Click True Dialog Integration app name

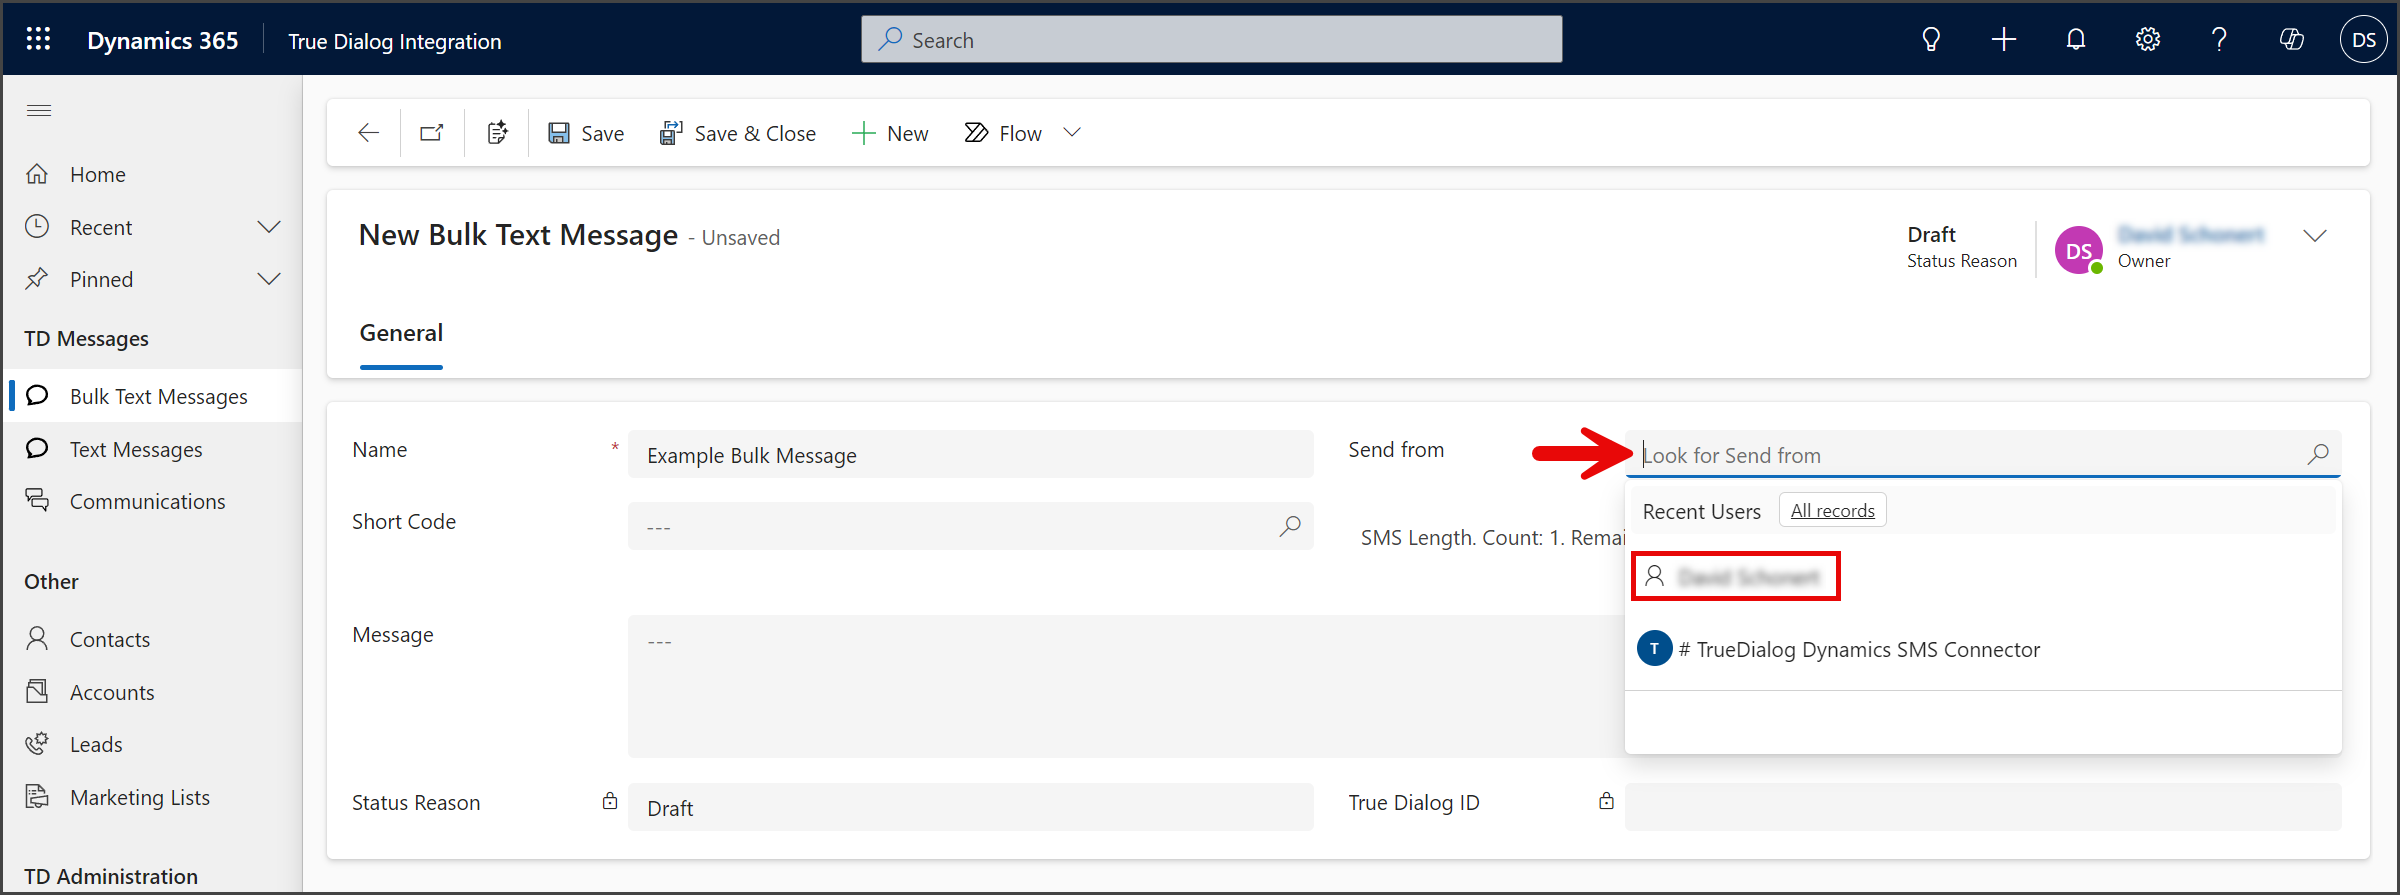pos(395,42)
